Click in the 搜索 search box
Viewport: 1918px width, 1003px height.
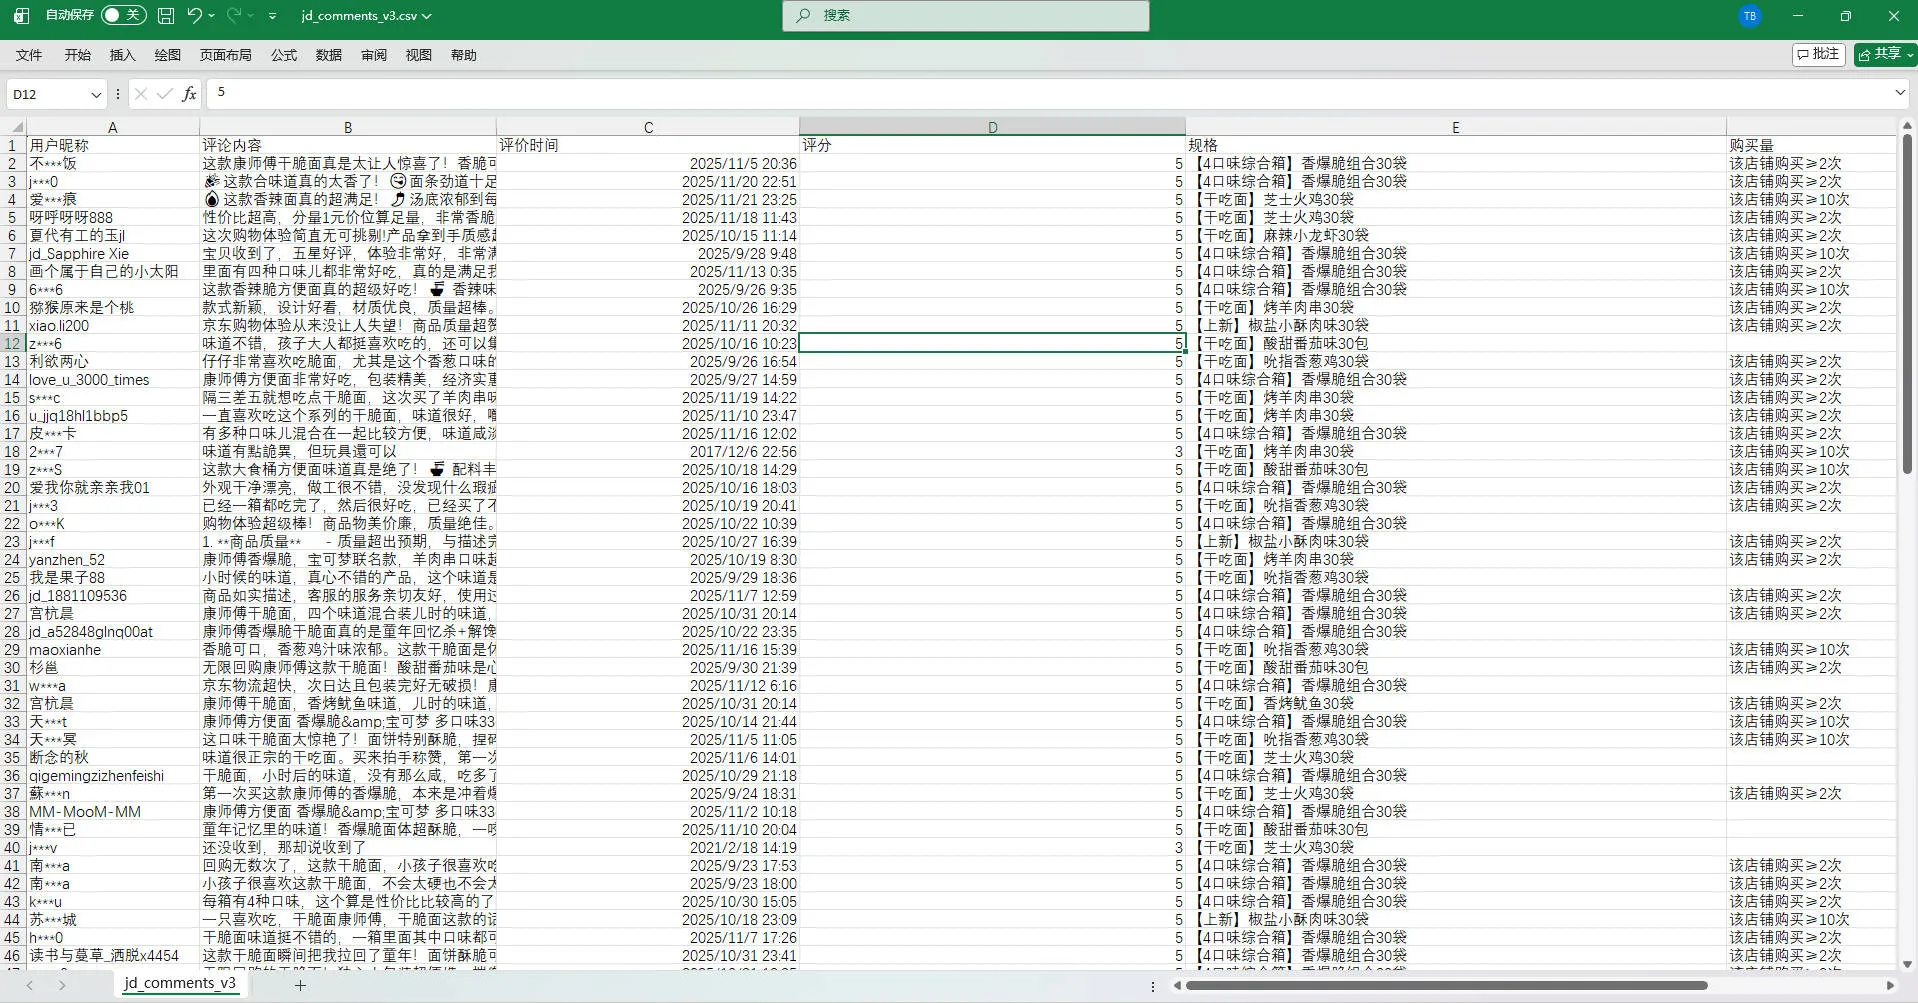pyautogui.click(x=965, y=16)
